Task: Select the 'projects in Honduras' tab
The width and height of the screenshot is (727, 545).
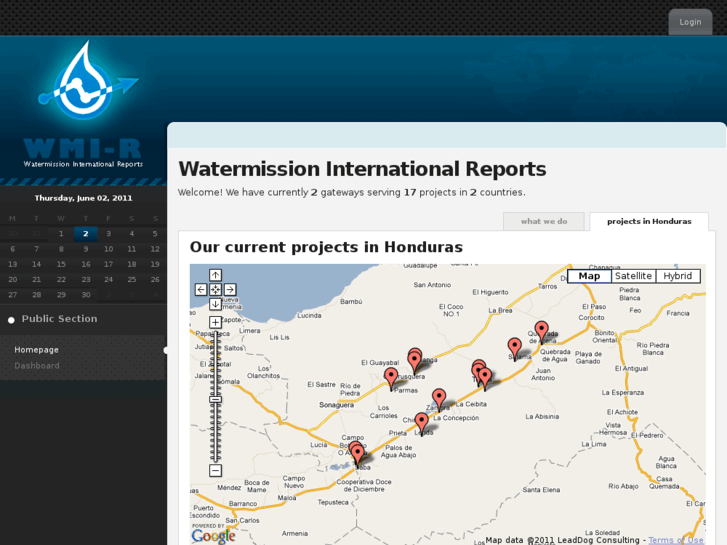Action: (x=649, y=221)
